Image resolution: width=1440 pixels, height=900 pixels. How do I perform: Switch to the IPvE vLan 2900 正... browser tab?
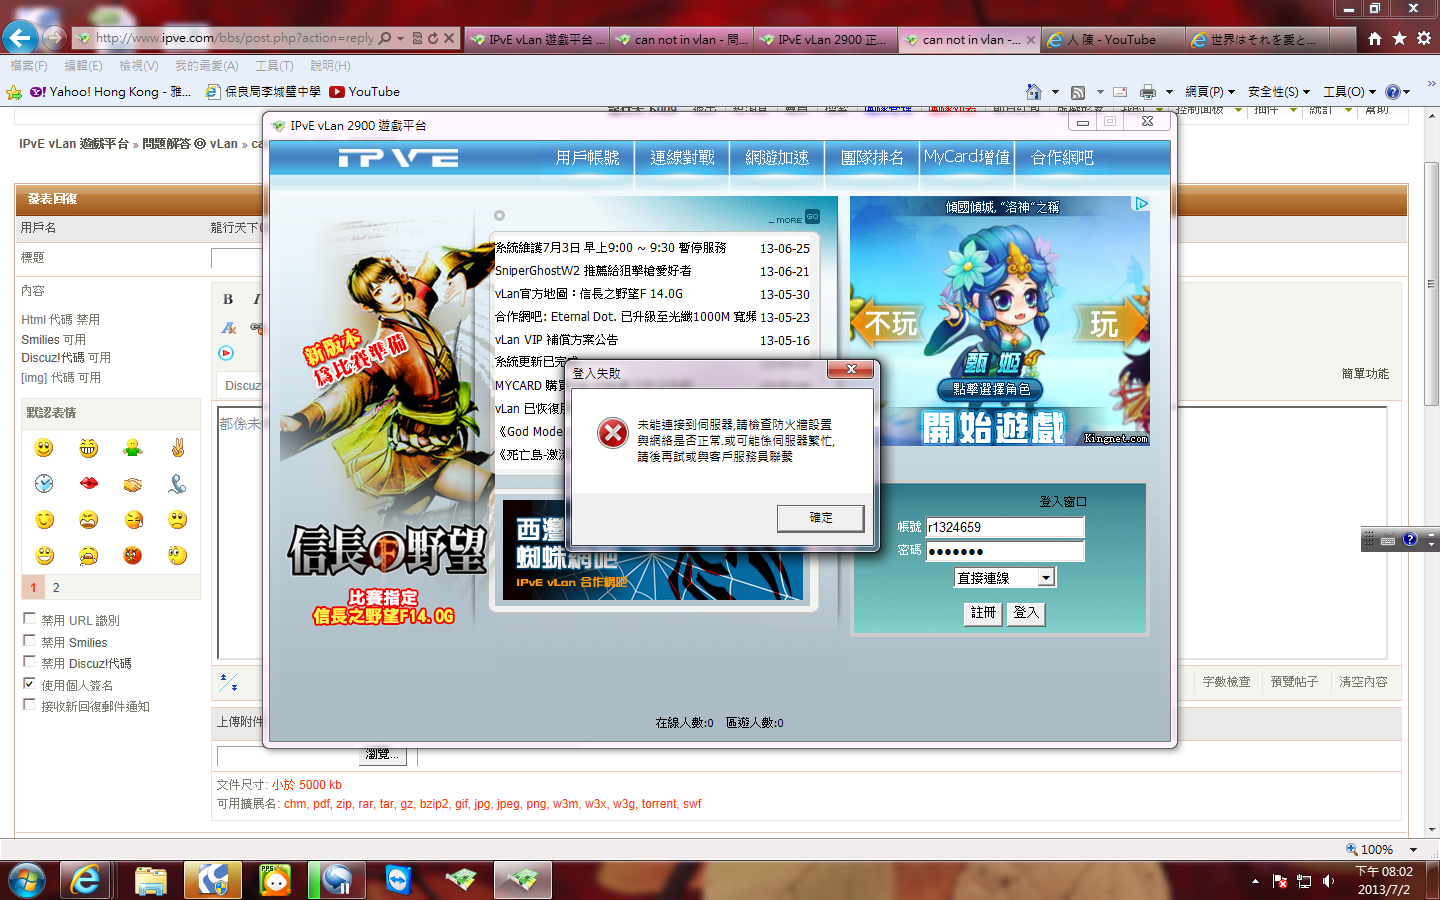[825, 39]
